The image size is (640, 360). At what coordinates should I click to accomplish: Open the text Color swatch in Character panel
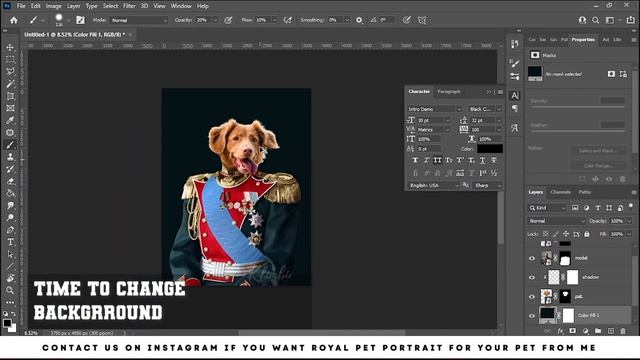pyautogui.click(x=490, y=149)
